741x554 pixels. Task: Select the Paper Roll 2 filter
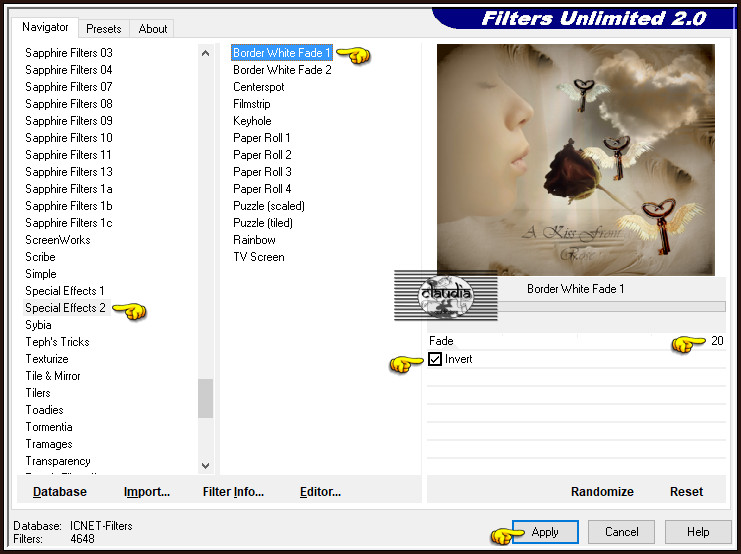click(262, 155)
